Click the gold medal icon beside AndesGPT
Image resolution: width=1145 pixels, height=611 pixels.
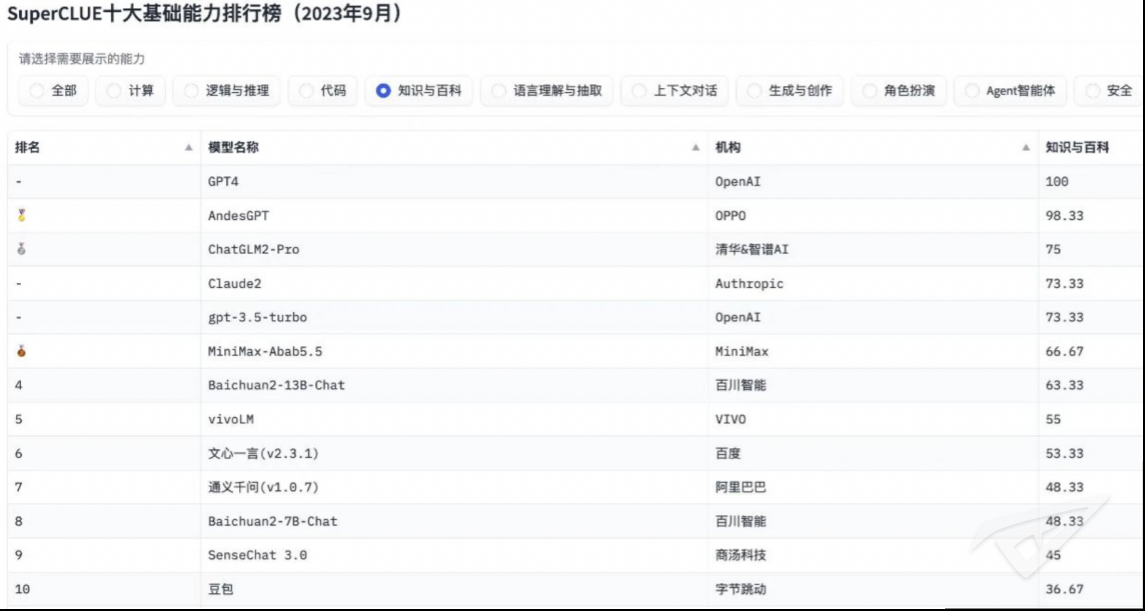[21, 215]
